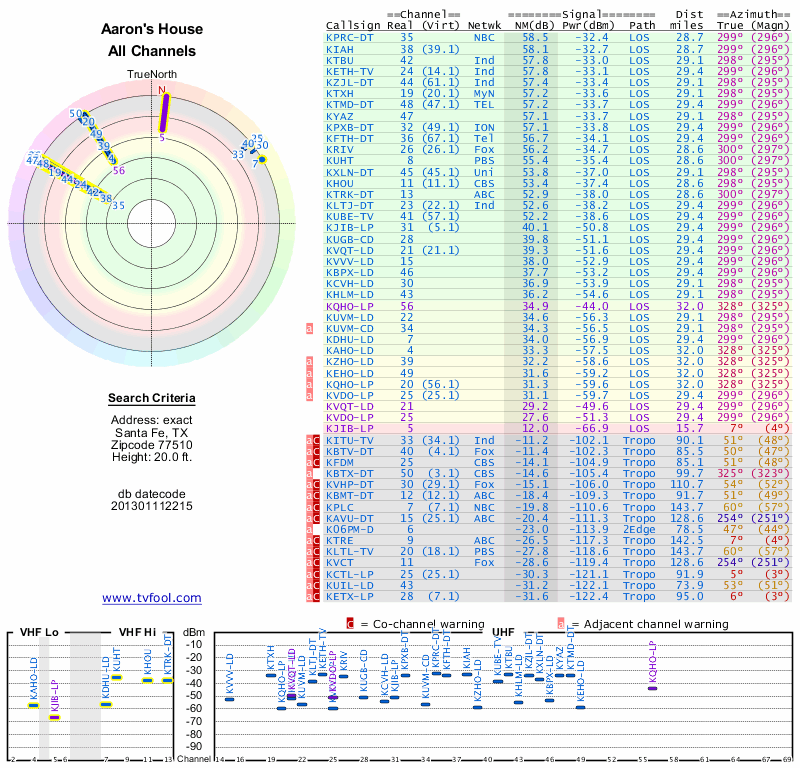800x768 pixels.
Task: Click the 'MyN' network cell for KTXH
Action: click(x=484, y=94)
